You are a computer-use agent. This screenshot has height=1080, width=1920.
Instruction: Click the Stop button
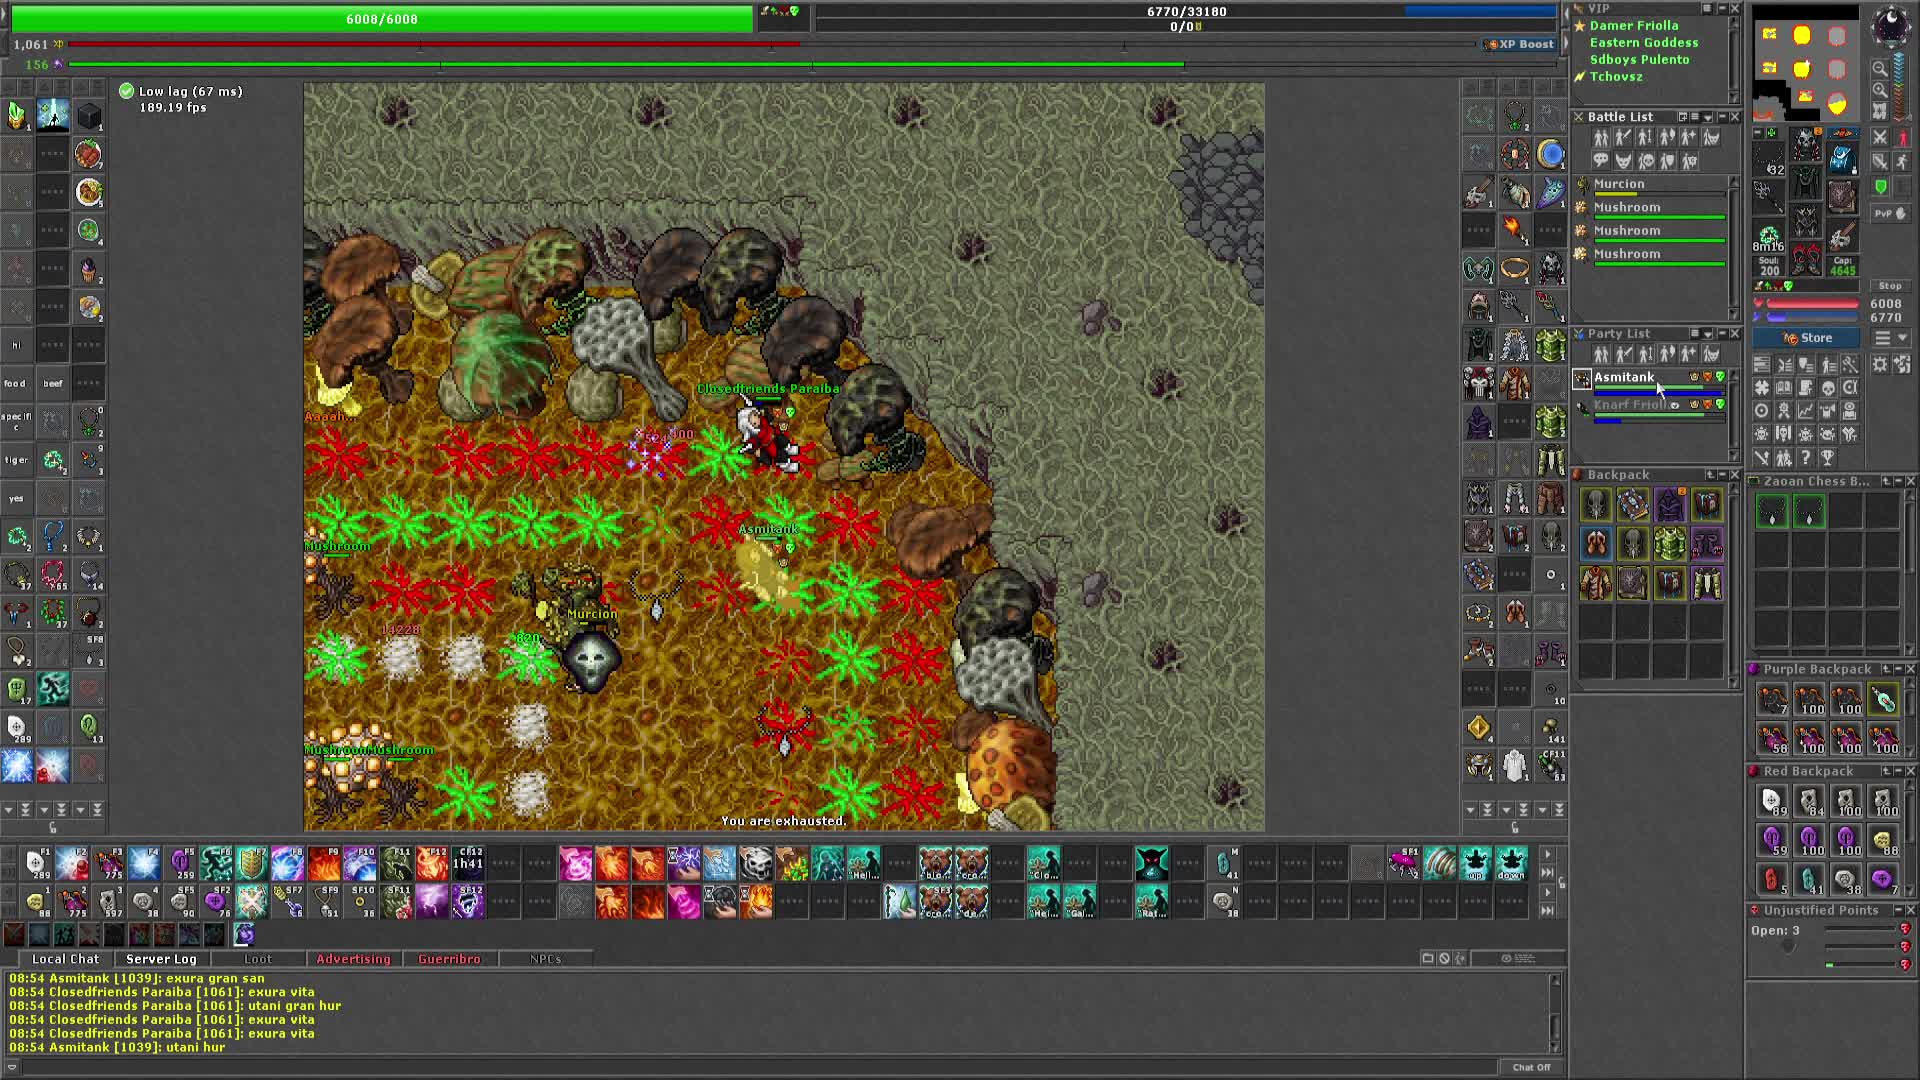click(x=1891, y=286)
